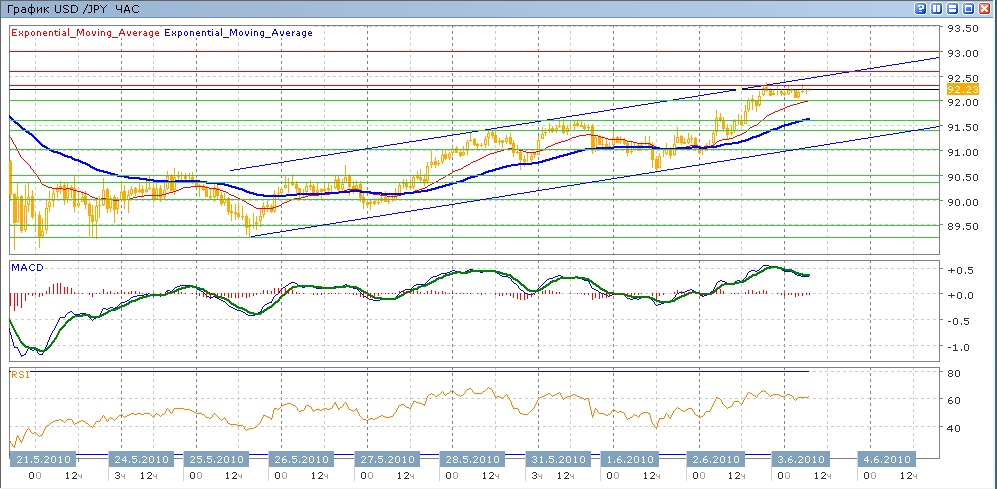
Task: Select the 28.5.2010 date marker
Action: coord(472,459)
